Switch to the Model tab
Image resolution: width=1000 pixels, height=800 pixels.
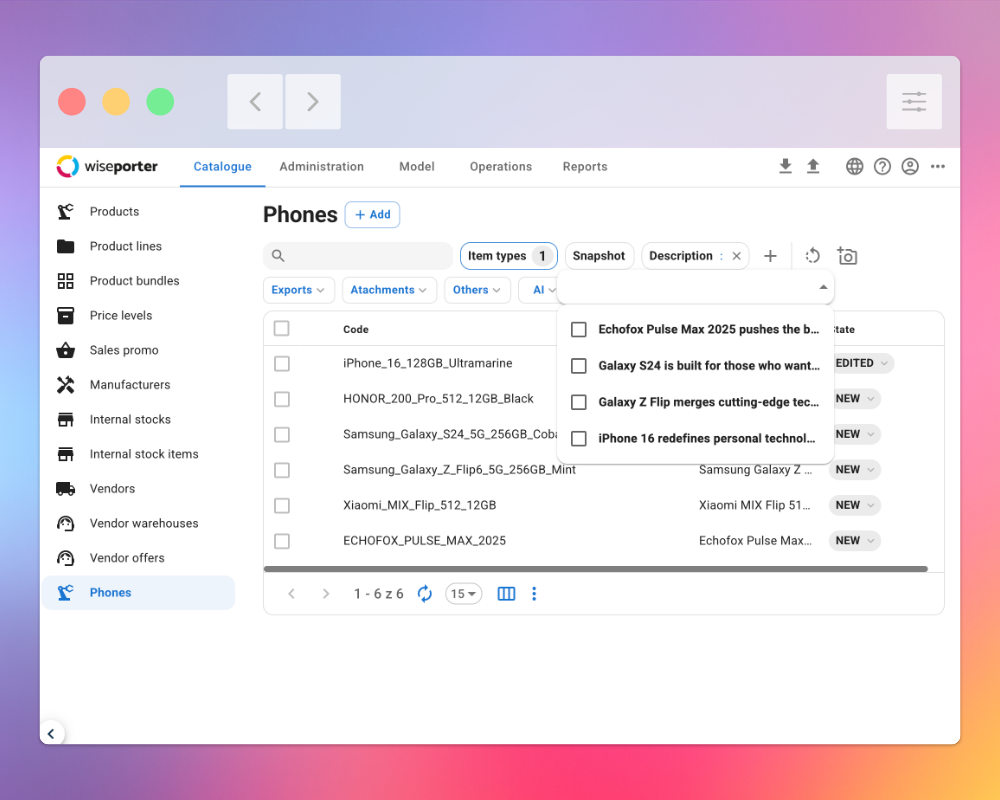tap(417, 167)
